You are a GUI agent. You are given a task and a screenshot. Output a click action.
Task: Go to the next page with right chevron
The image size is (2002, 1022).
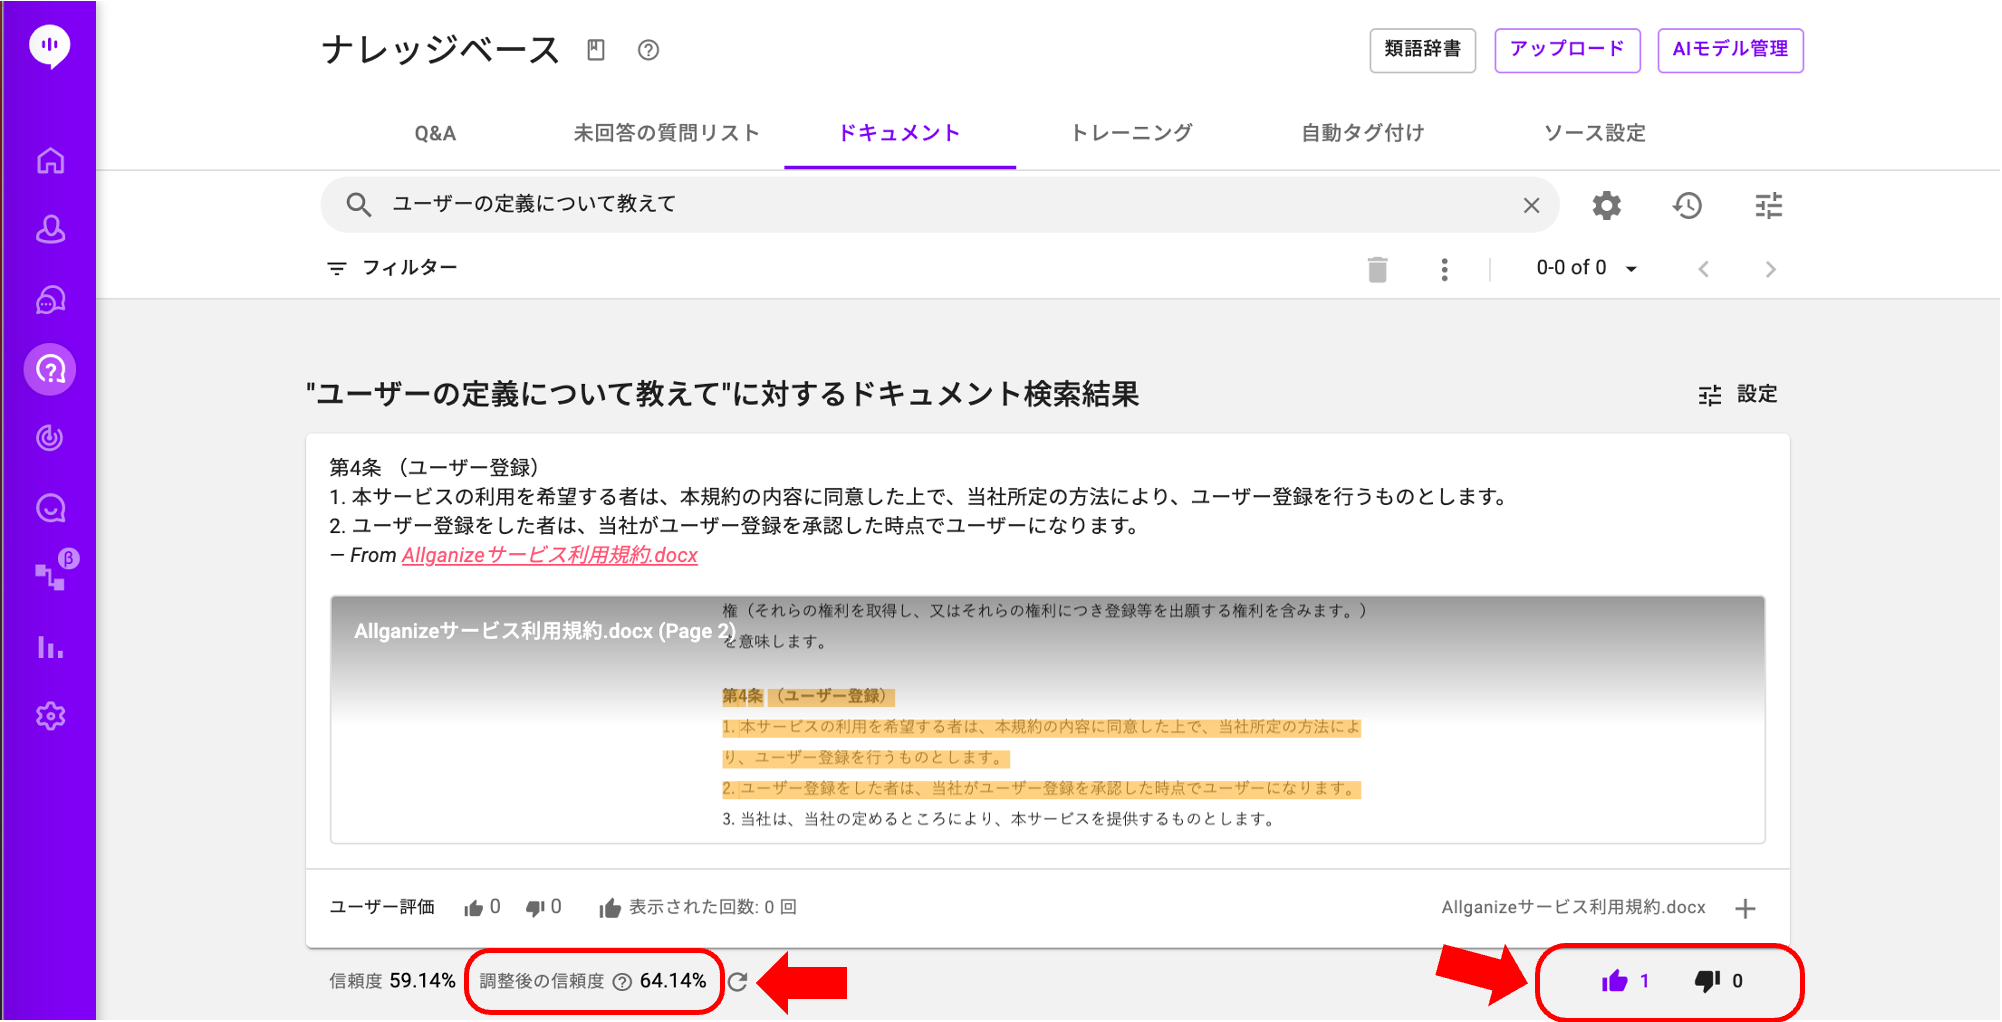coord(1770,269)
